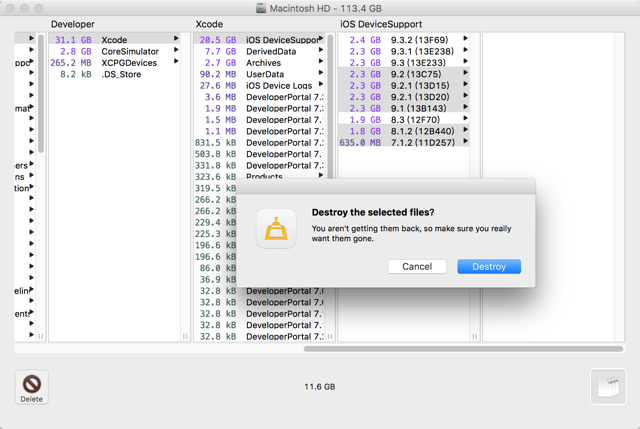Select the 9.3 (13E233) folder
The width and height of the screenshot is (640, 429).
[x=404, y=62]
